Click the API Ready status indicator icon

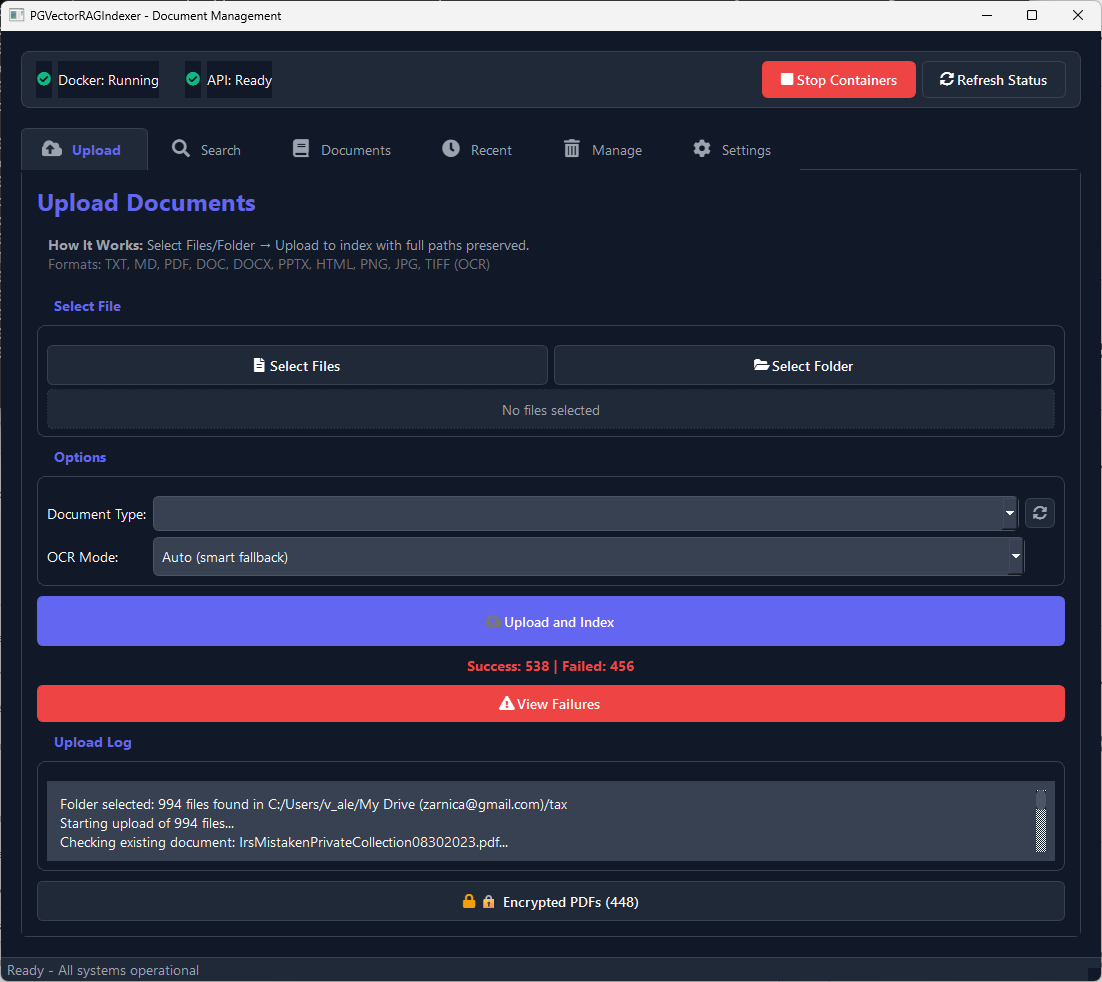tap(191, 79)
